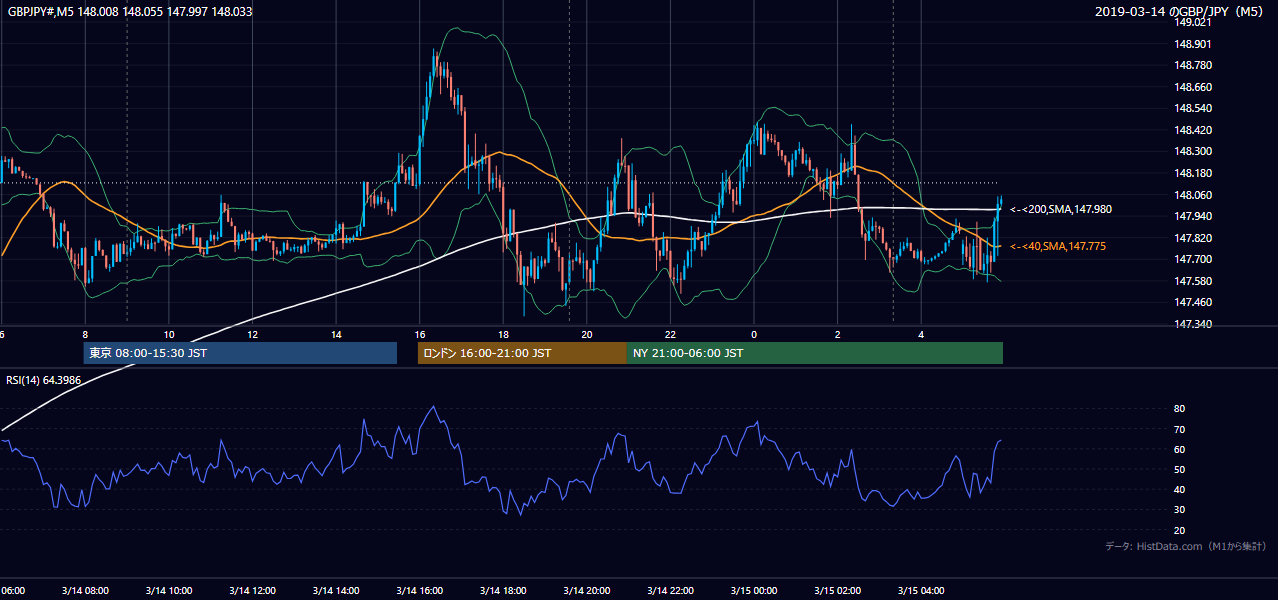Click the RSI 30 level label
This screenshot has width=1278, height=600.
(1179, 510)
